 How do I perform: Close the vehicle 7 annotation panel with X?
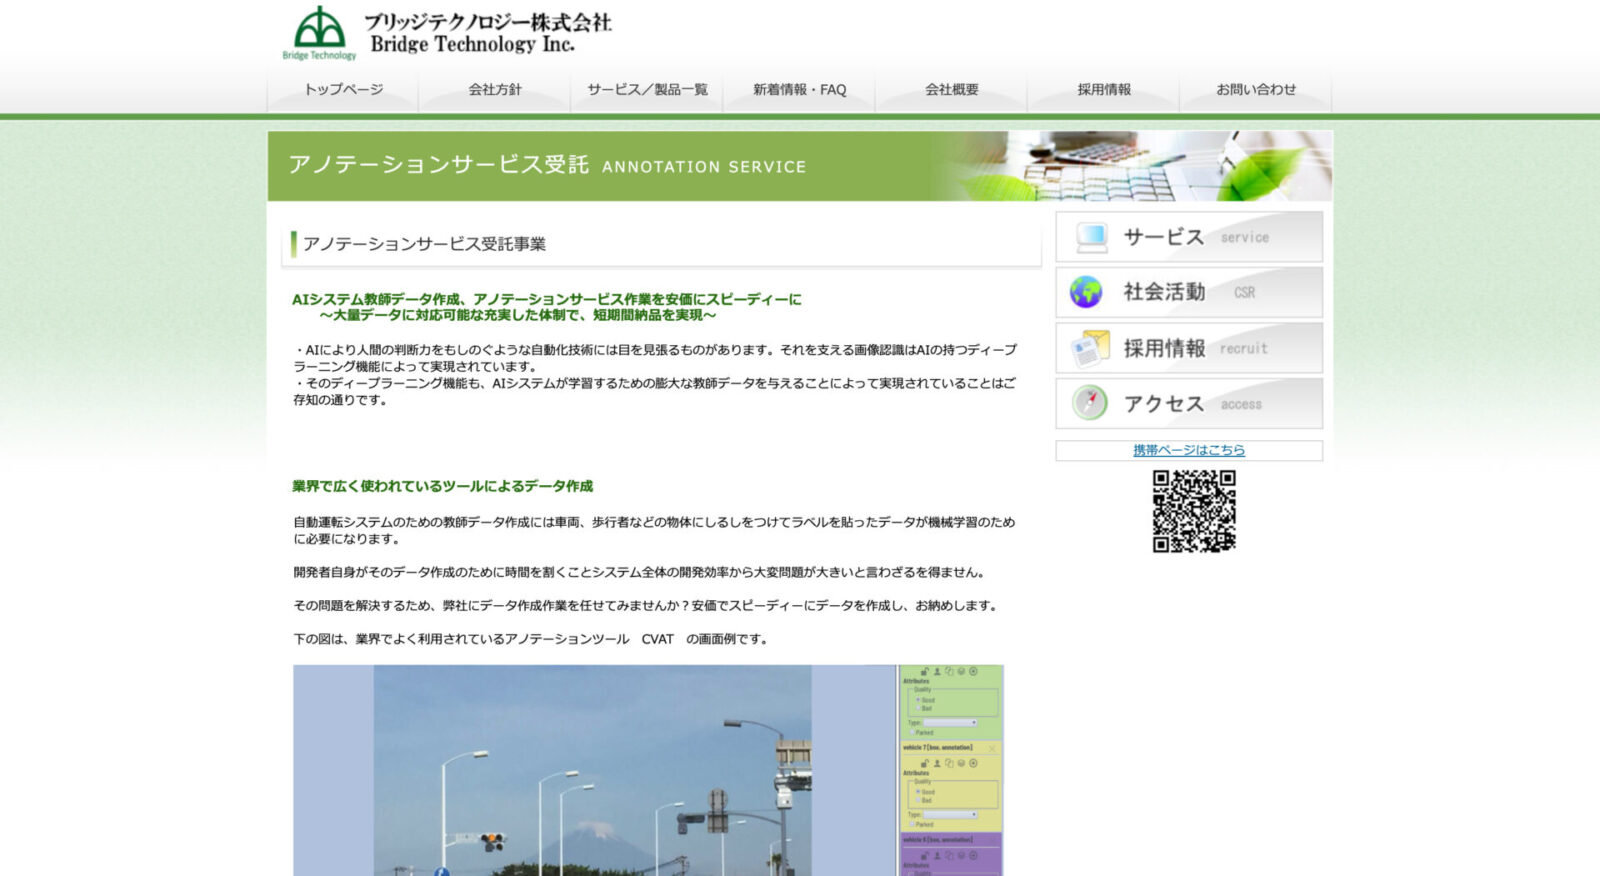pyautogui.click(x=992, y=748)
